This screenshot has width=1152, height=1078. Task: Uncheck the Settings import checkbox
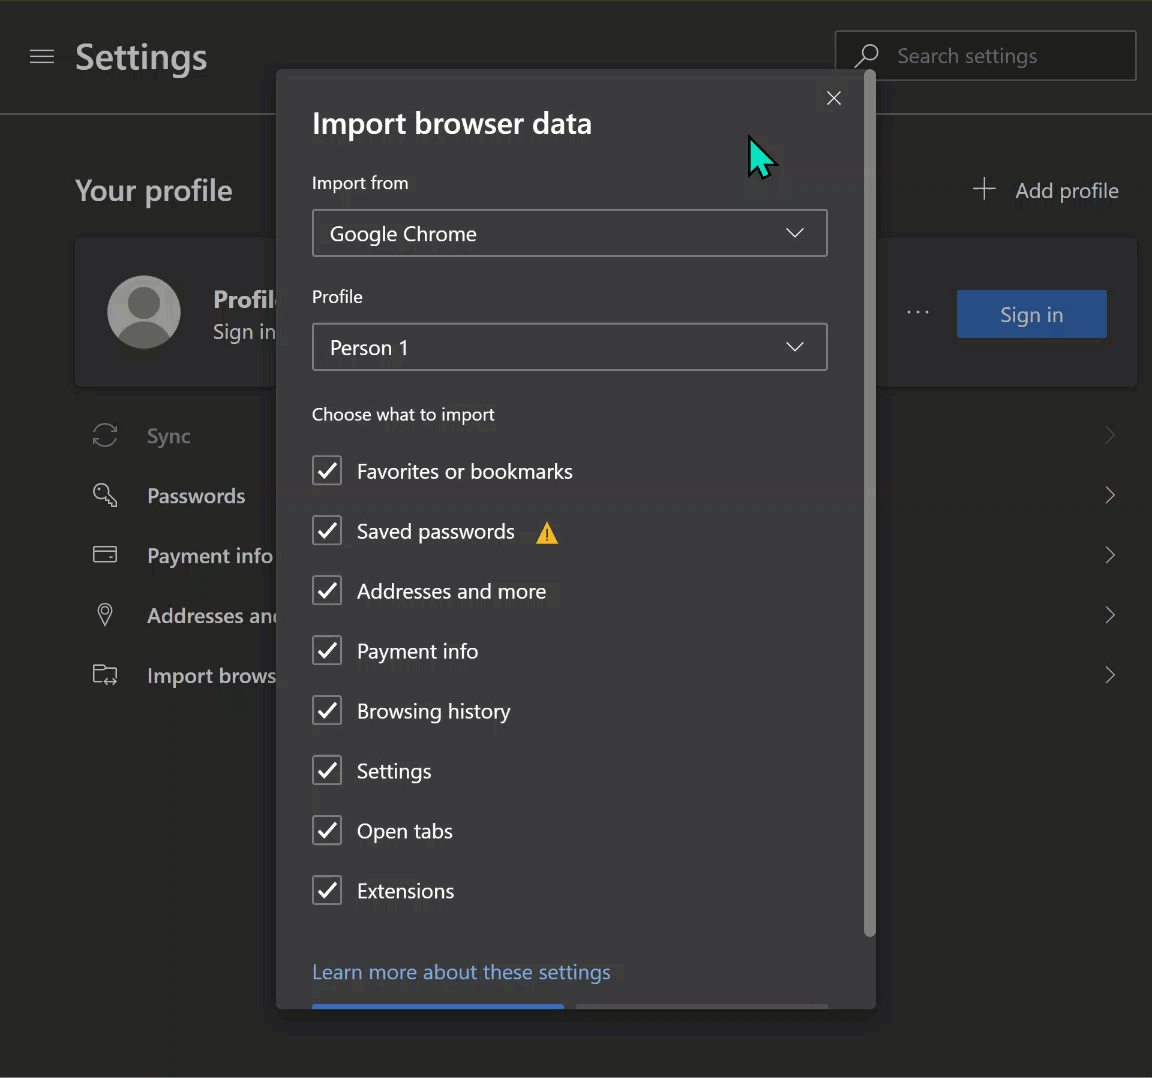327,771
